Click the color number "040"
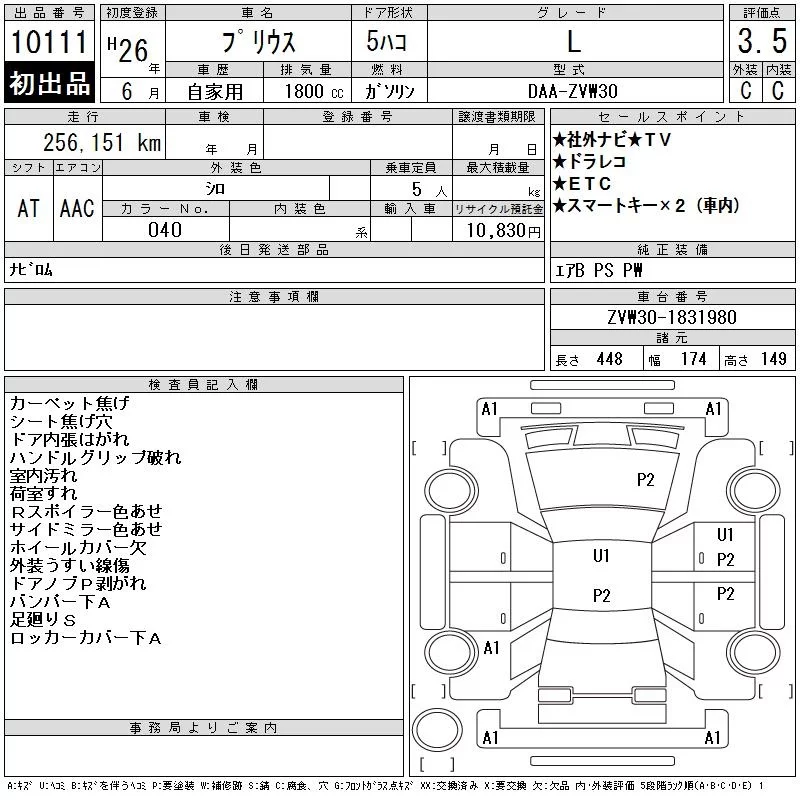This screenshot has width=800, height=800. 165,230
